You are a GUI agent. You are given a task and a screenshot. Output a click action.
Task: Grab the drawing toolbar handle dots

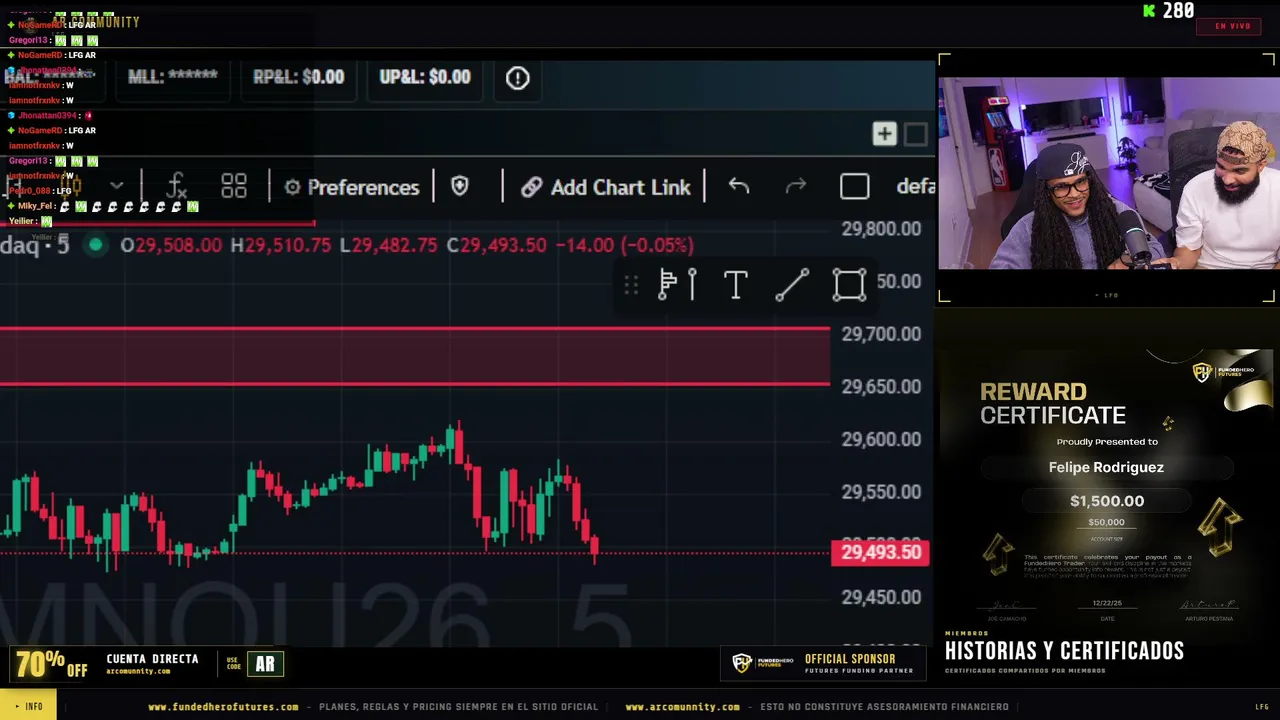631,286
